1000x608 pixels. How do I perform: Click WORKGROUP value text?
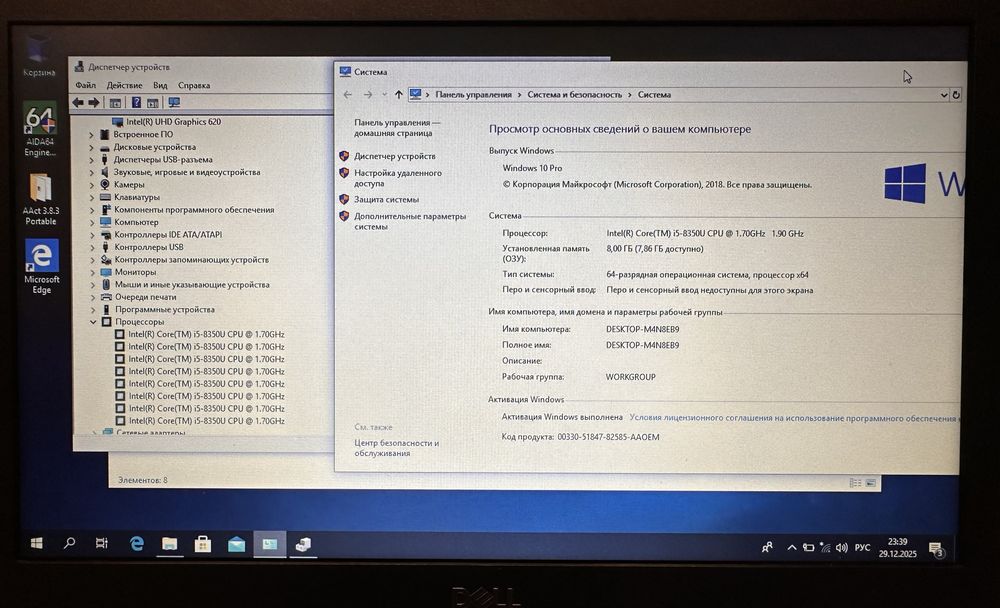(630, 377)
